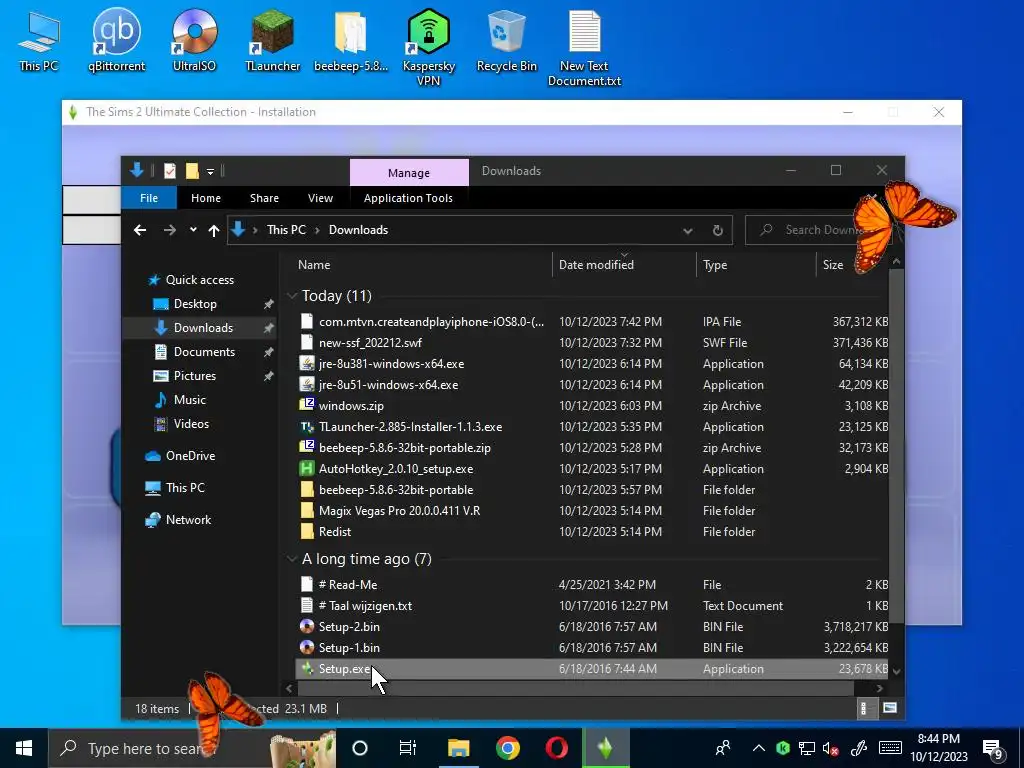
Task: Switch to the Share ribbon tab
Action: (264, 198)
